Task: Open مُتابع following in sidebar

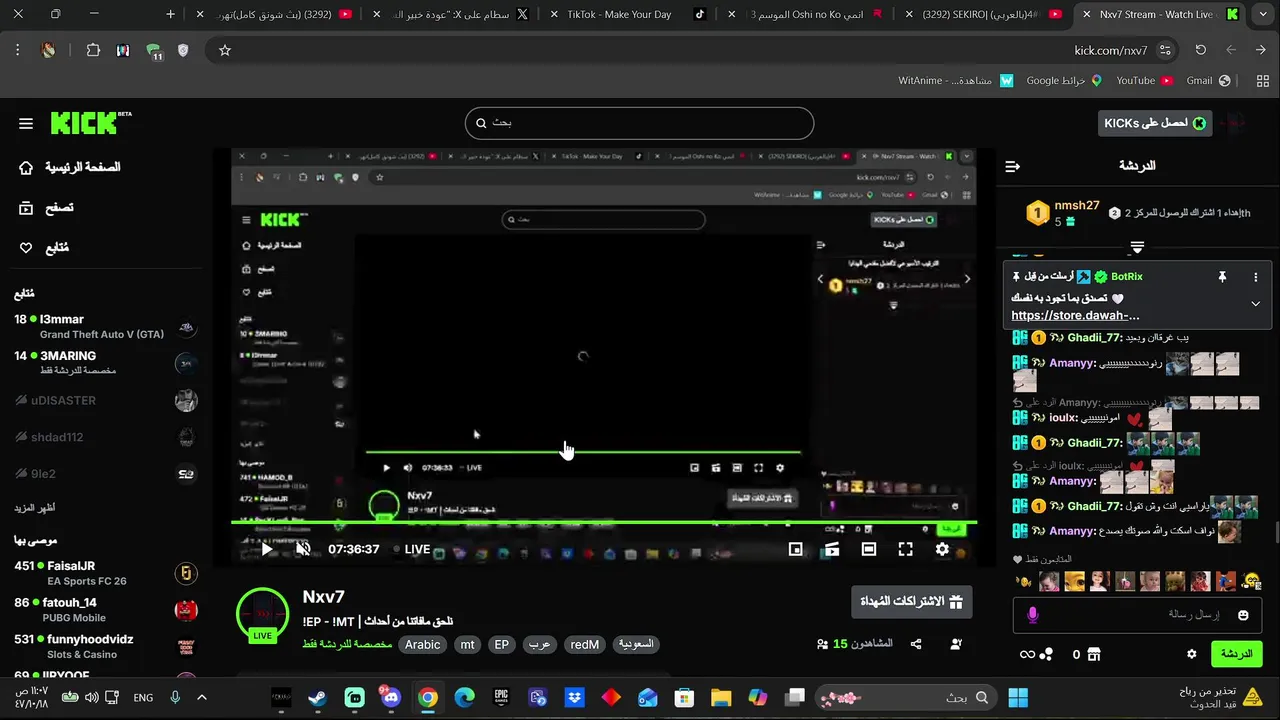Action: click(x=44, y=248)
